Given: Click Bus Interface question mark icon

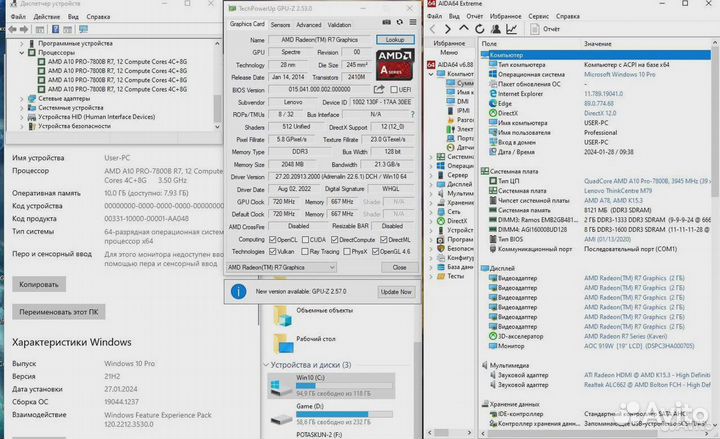Looking at the screenshot, I should 412,114.
